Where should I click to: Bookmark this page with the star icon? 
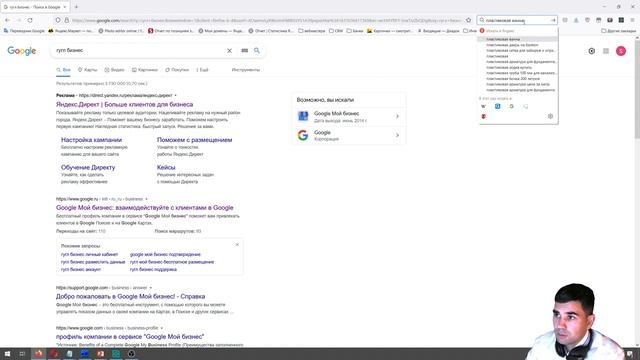[x=469, y=20]
